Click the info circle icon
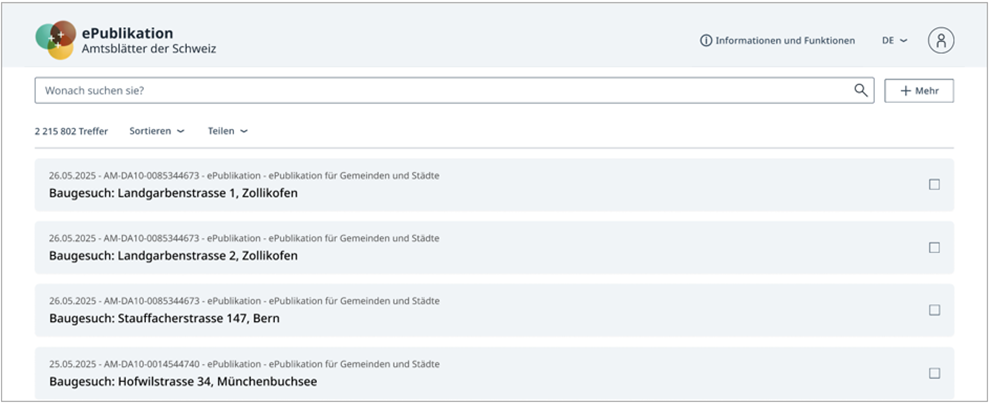The height and width of the screenshot is (404, 989). point(706,41)
